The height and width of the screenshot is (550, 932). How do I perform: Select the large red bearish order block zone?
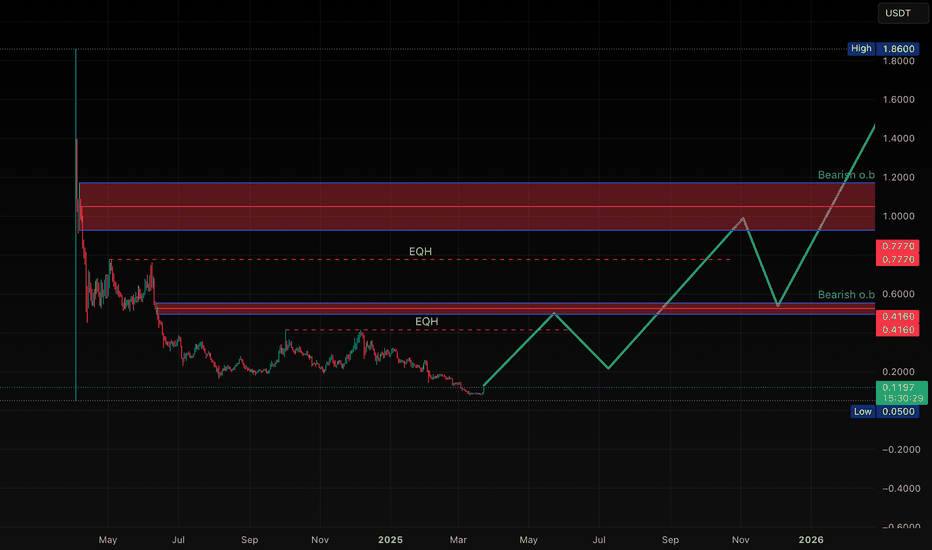pyautogui.click(x=476, y=206)
